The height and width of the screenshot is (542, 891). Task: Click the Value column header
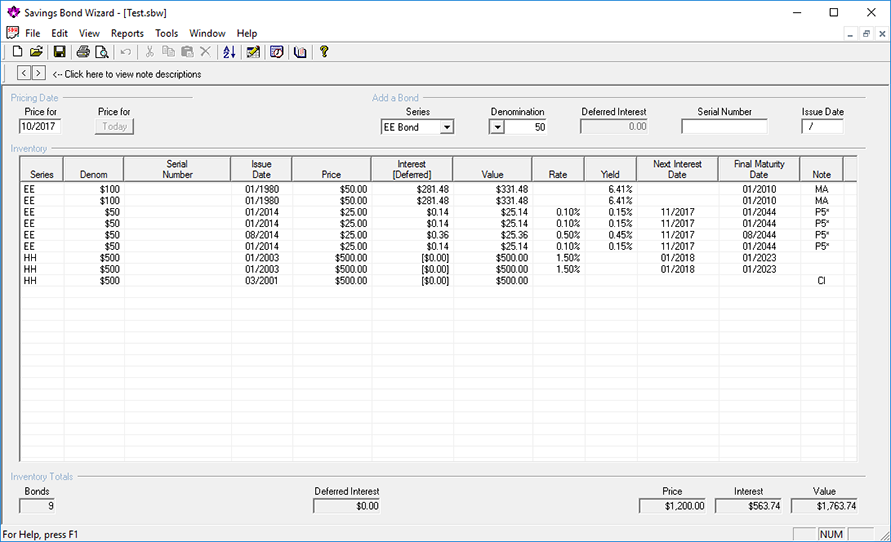click(x=493, y=169)
